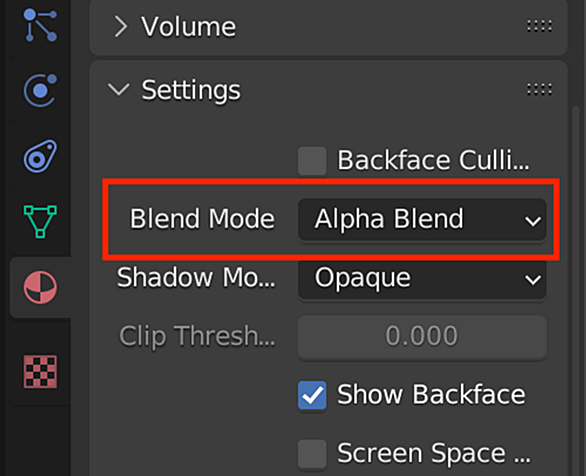This screenshot has height=476, width=586.
Task: Click the Blend Mode label text
Action: 202,219
